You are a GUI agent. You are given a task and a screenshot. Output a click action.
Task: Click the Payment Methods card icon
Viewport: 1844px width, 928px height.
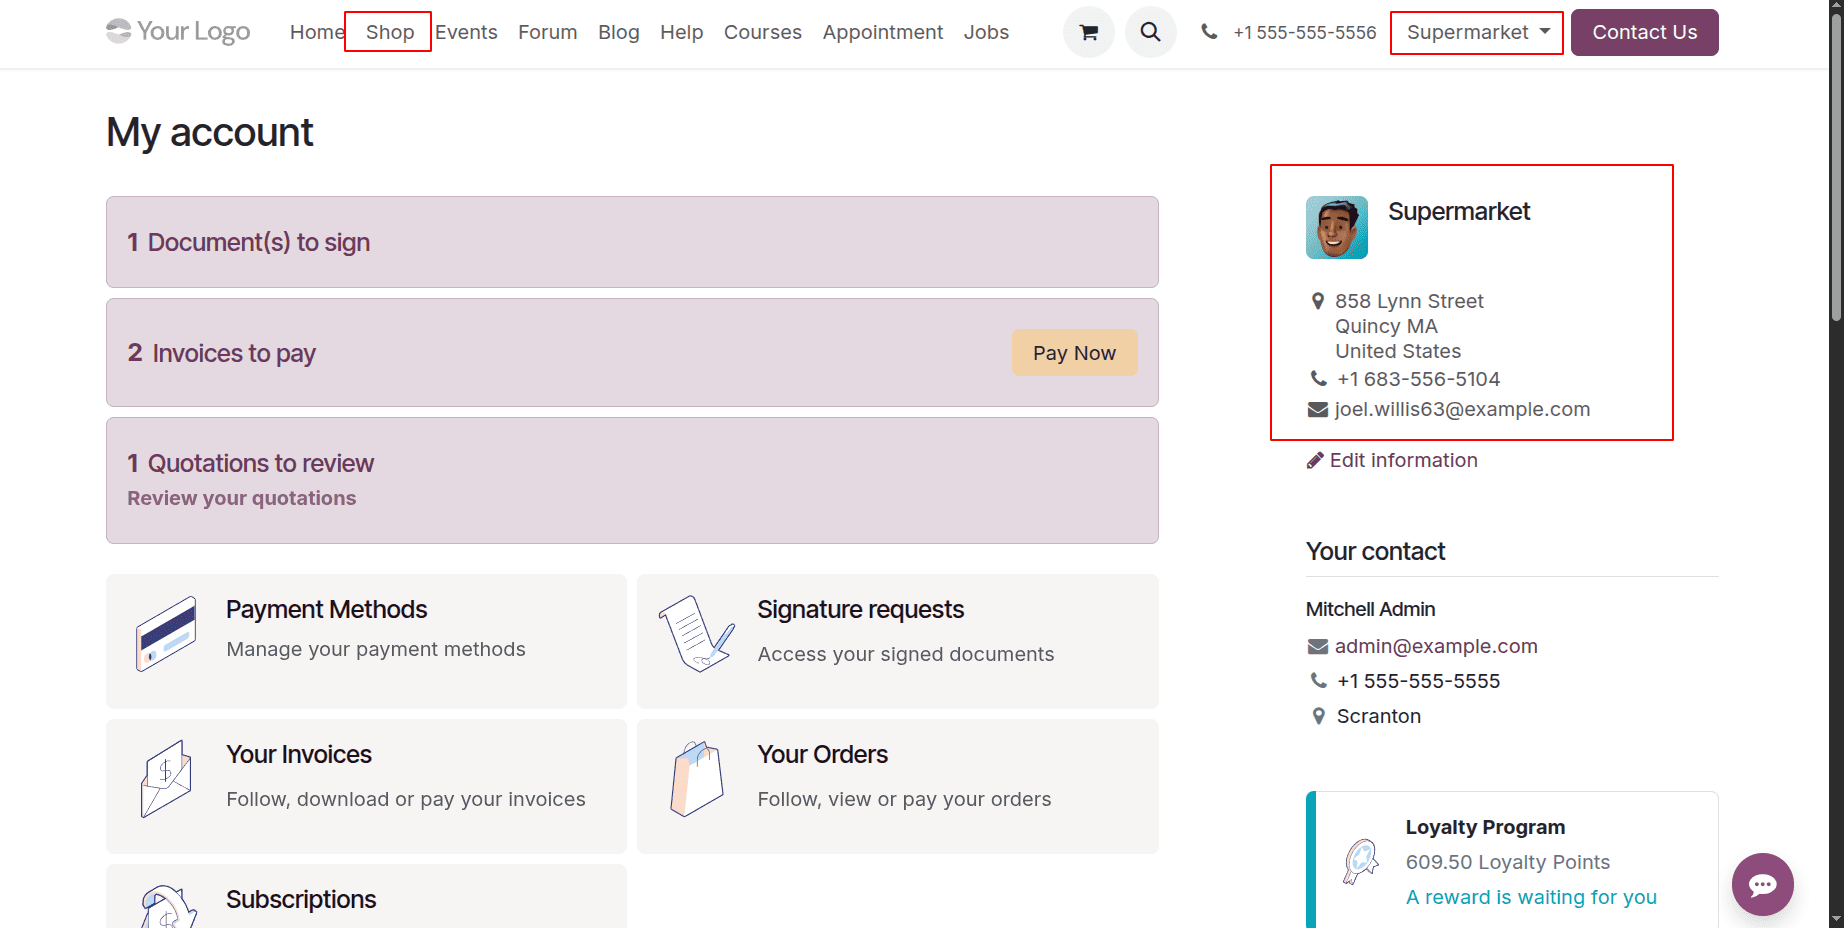(x=166, y=633)
